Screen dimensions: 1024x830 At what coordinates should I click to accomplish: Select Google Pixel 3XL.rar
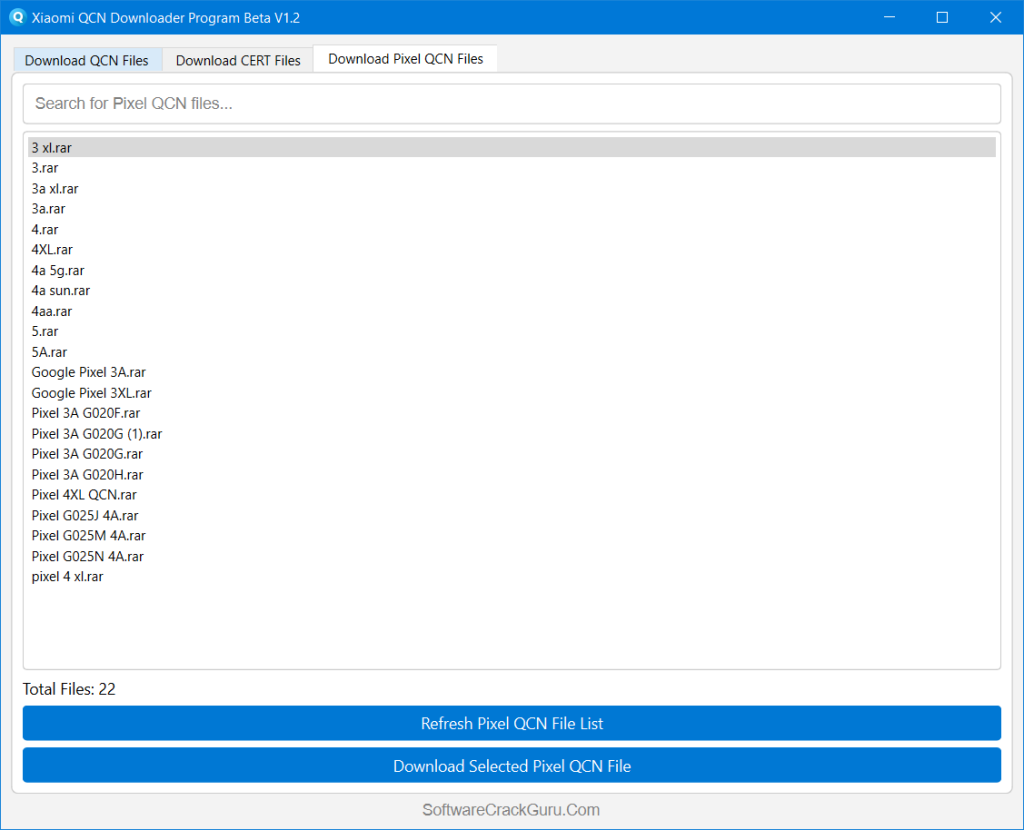[512, 392]
